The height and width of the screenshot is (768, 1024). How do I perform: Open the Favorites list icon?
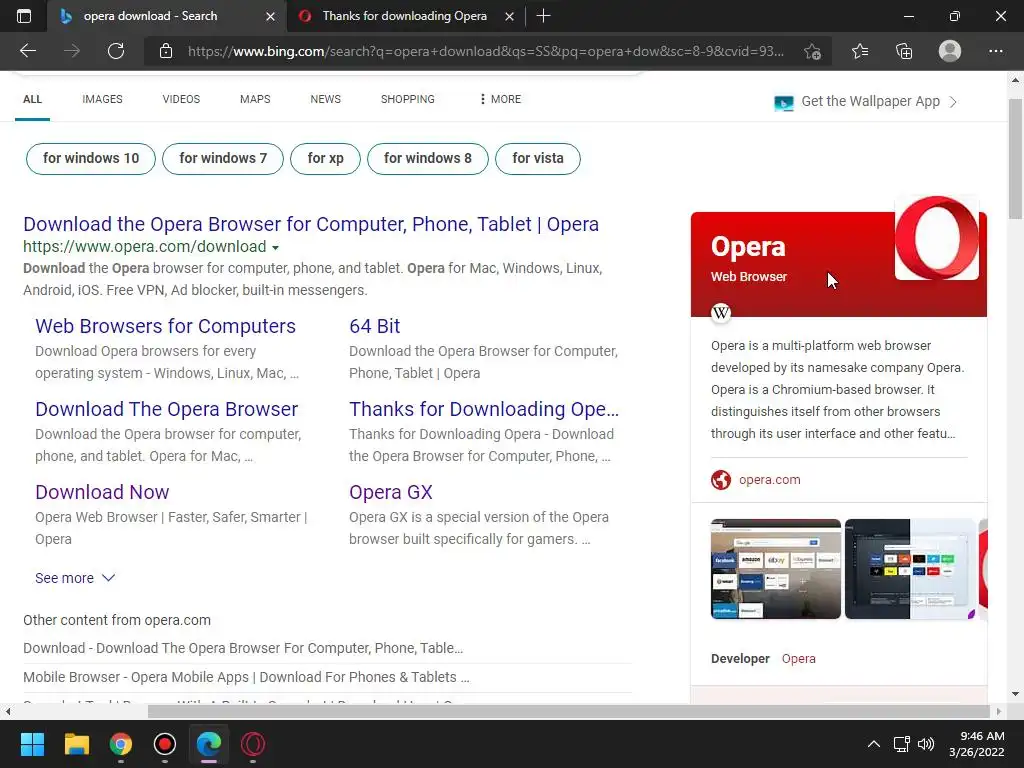[x=860, y=51]
